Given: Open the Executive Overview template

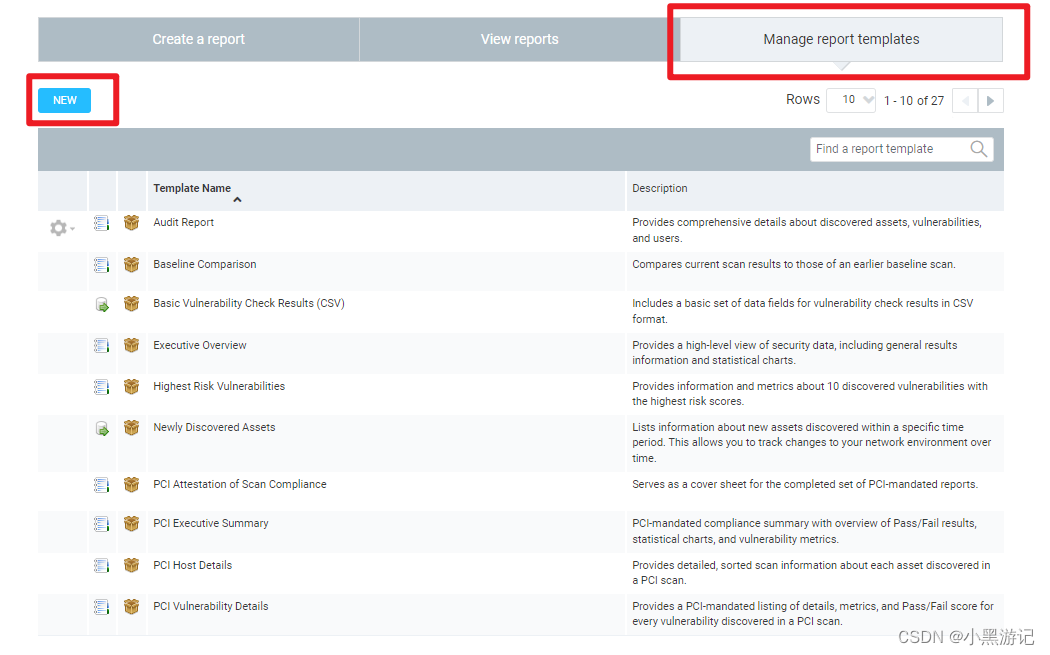Looking at the screenshot, I should pos(200,346).
